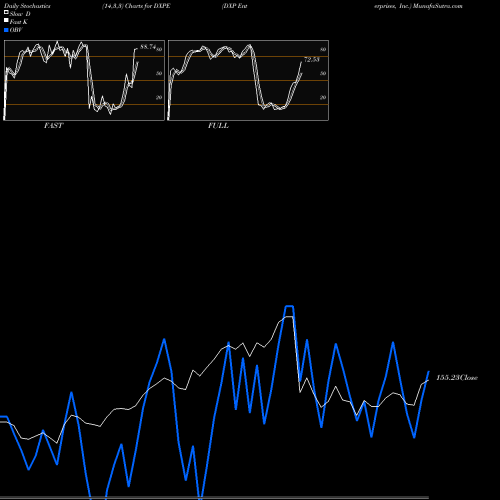Click the 20 axis label in the FULL chart
The width and height of the screenshot is (500, 500).
pyautogui.click(x=323, y=97)
